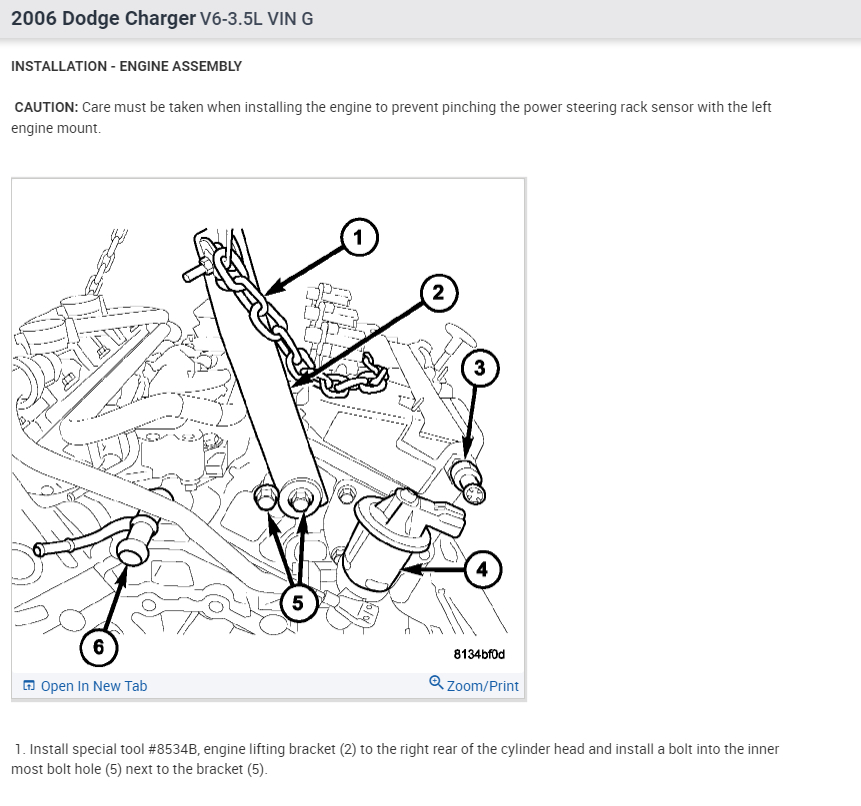This screenshot has height=806, width=861.
Task: Click callout number 6 in the diagram
Action: click(99, 647)
